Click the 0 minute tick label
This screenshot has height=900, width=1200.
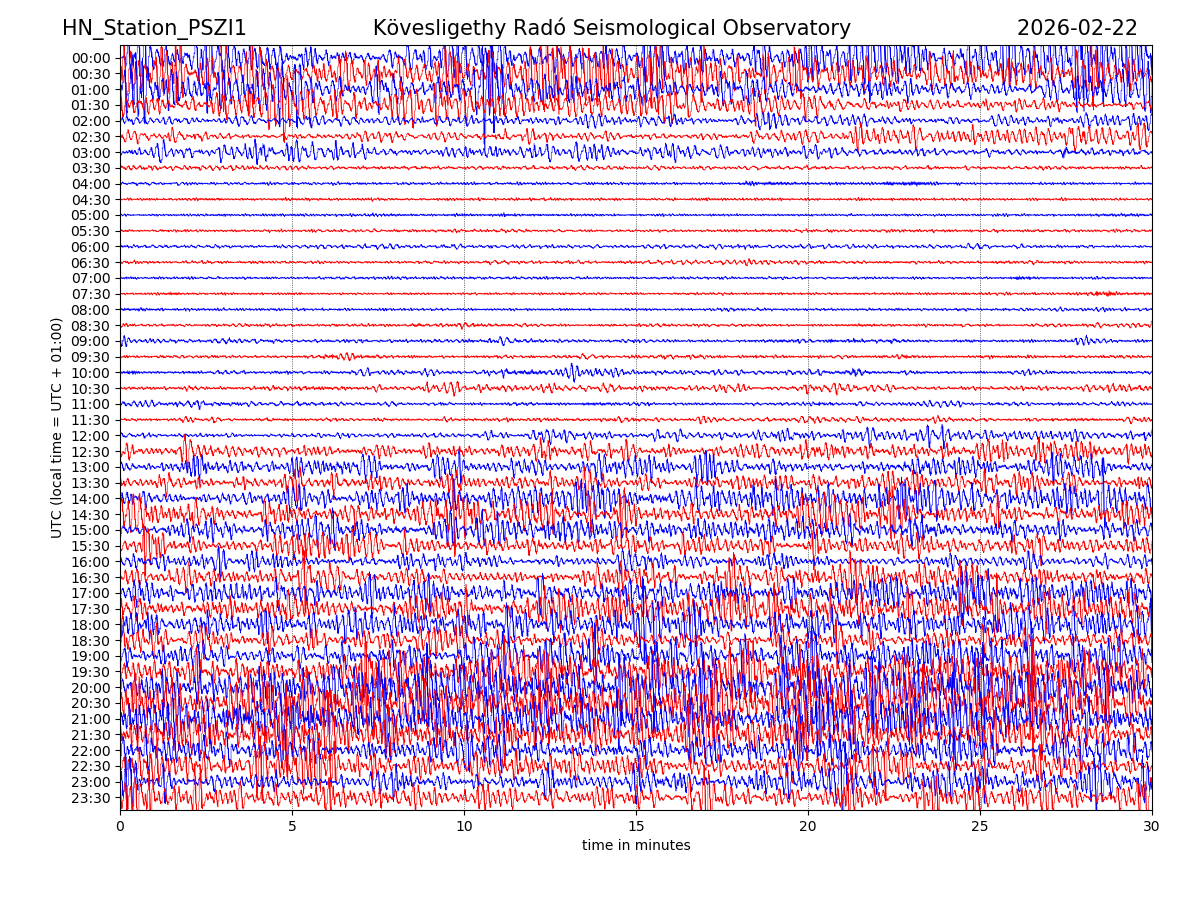click(x=121, y=827)
